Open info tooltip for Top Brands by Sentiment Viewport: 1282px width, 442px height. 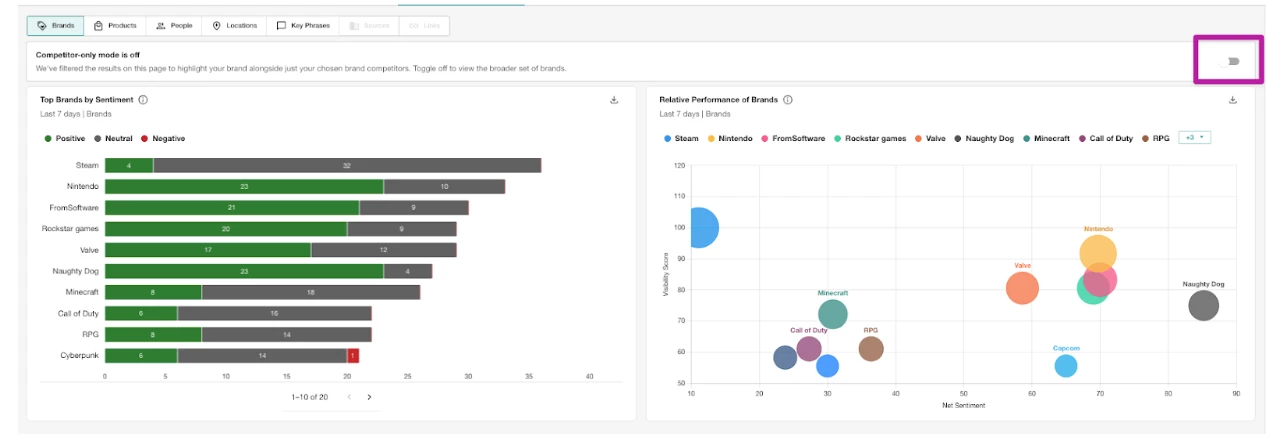143,100
